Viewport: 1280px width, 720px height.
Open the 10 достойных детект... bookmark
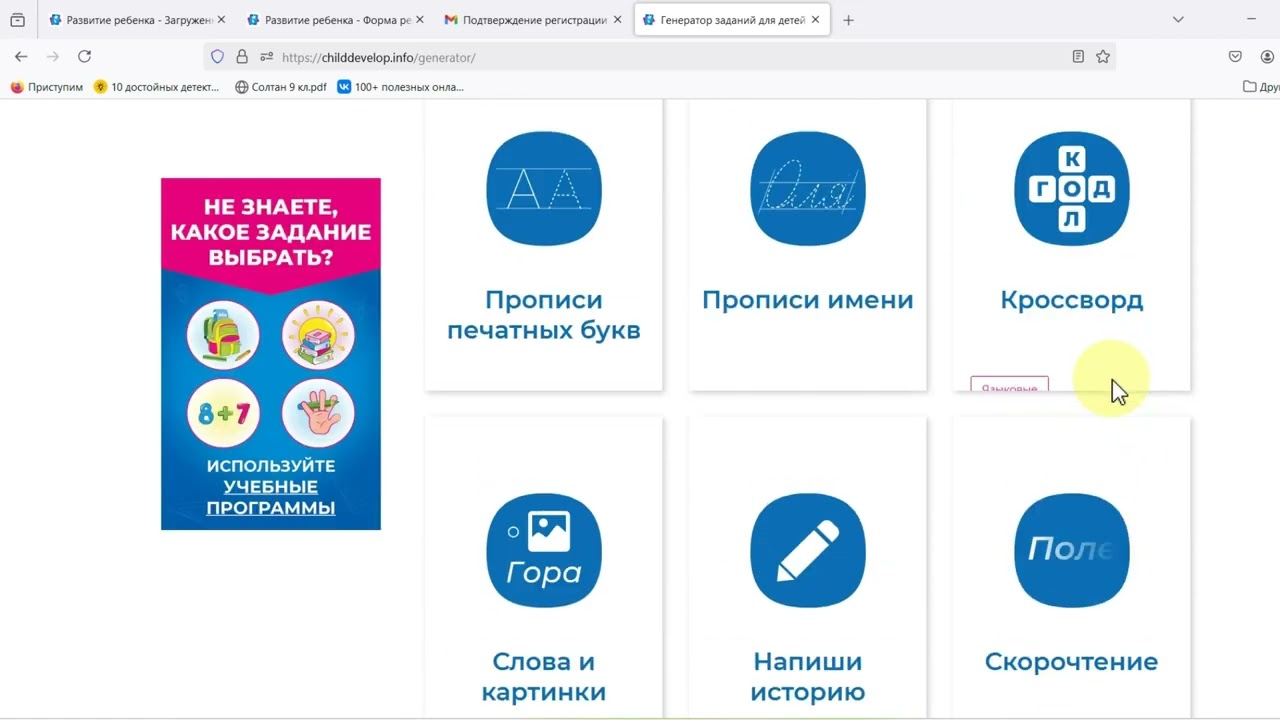tap(156, 87)
